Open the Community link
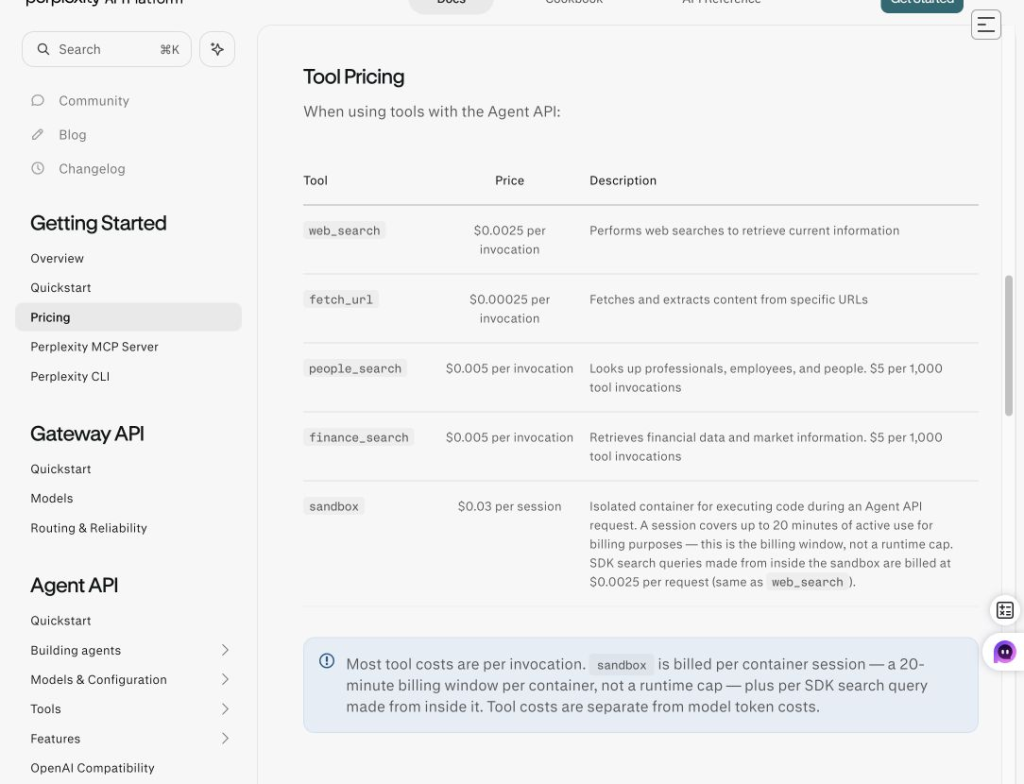 [x=93, y=101]
